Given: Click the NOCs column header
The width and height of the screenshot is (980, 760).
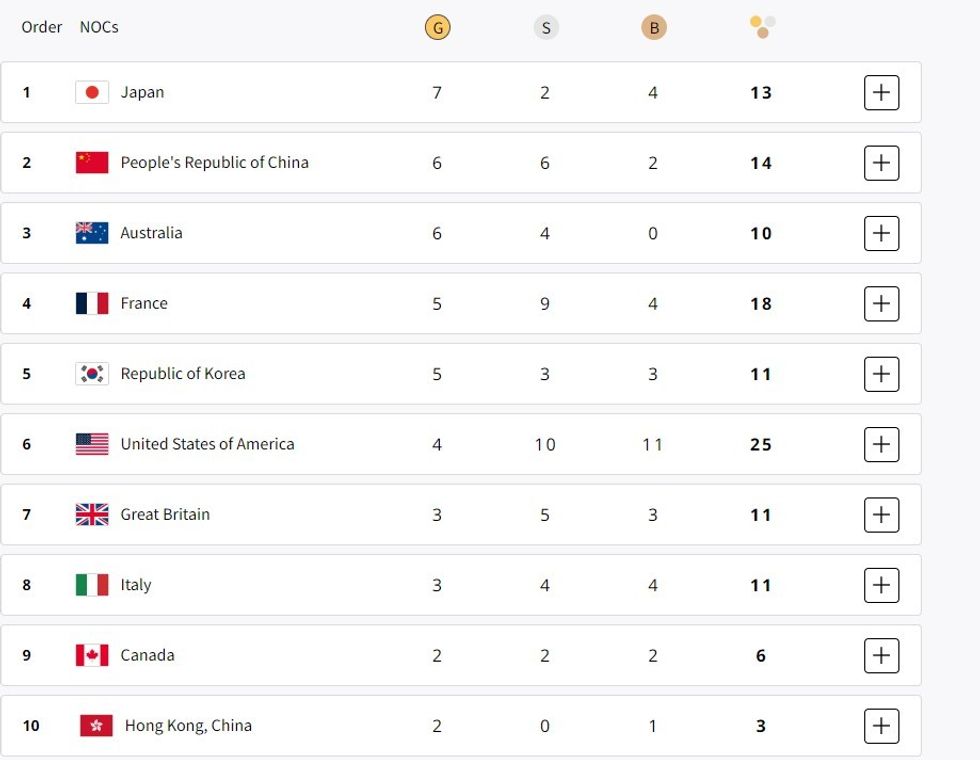Looking at the screenshot, I should click(99, 27).
